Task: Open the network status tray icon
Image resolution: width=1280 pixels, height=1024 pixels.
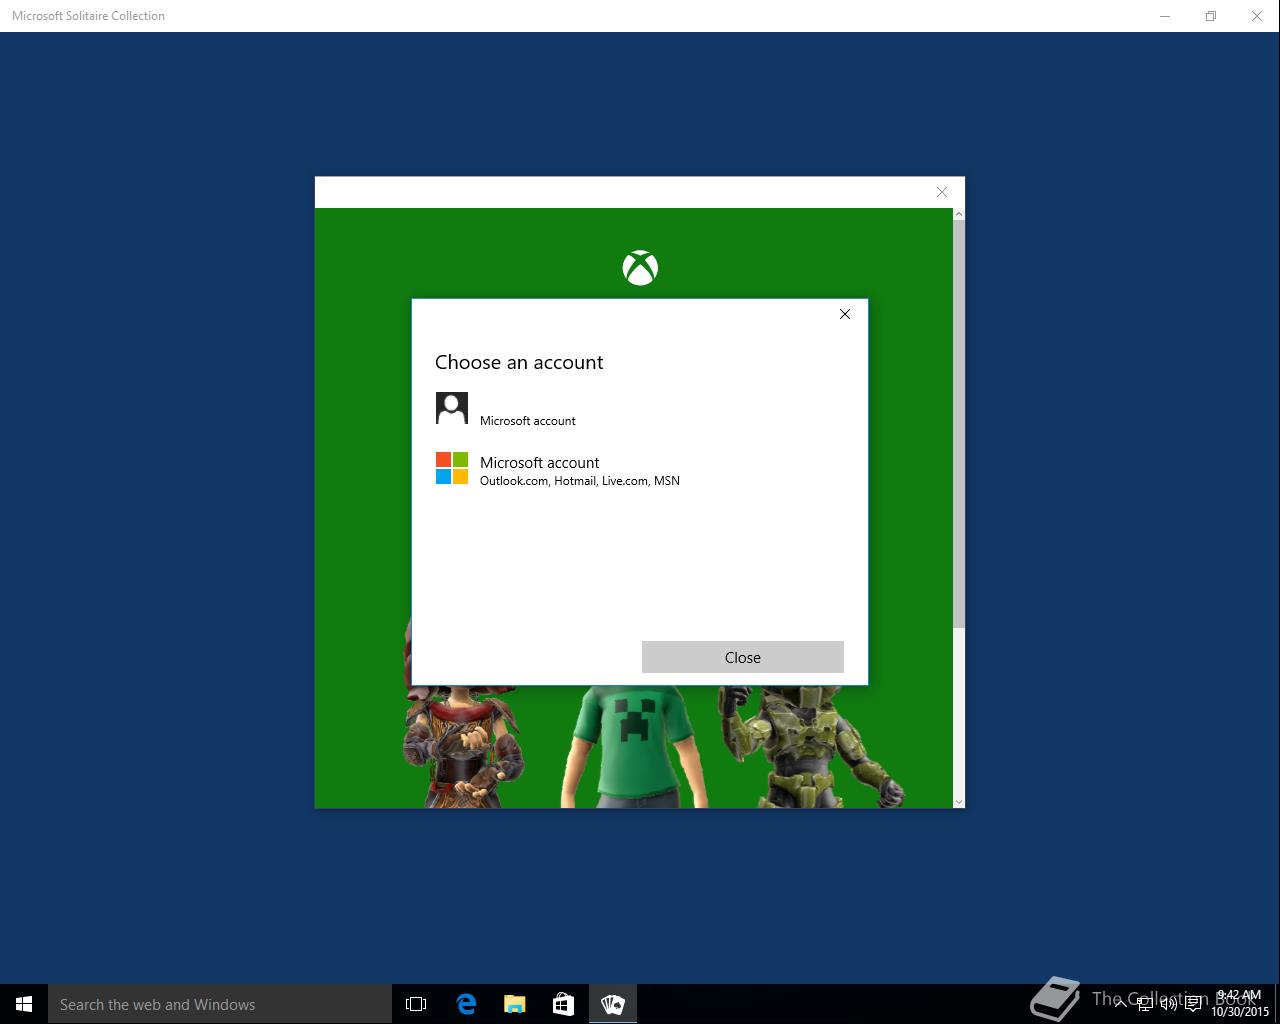Action: tap(1145, 1004)
